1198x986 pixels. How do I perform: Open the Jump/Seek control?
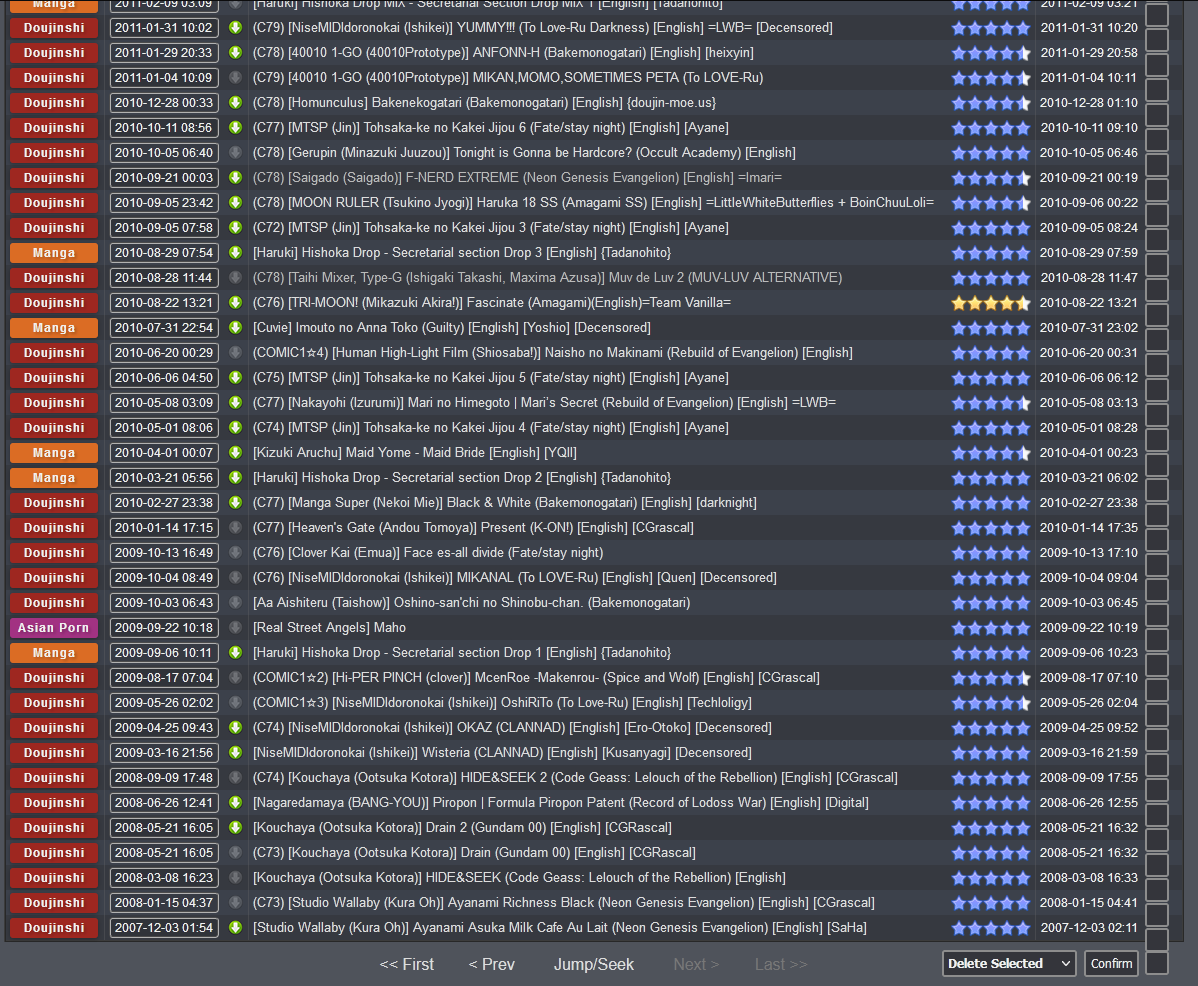pyautogui.click(x=594, y=965)
